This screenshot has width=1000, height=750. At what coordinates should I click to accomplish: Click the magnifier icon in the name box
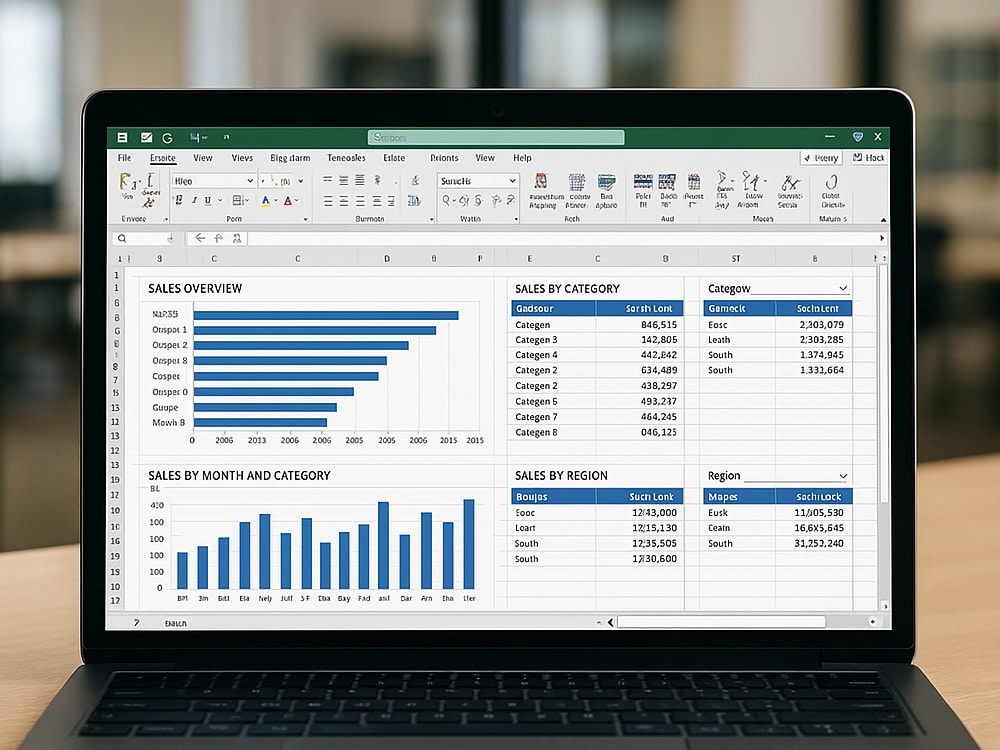pos(122,239)
